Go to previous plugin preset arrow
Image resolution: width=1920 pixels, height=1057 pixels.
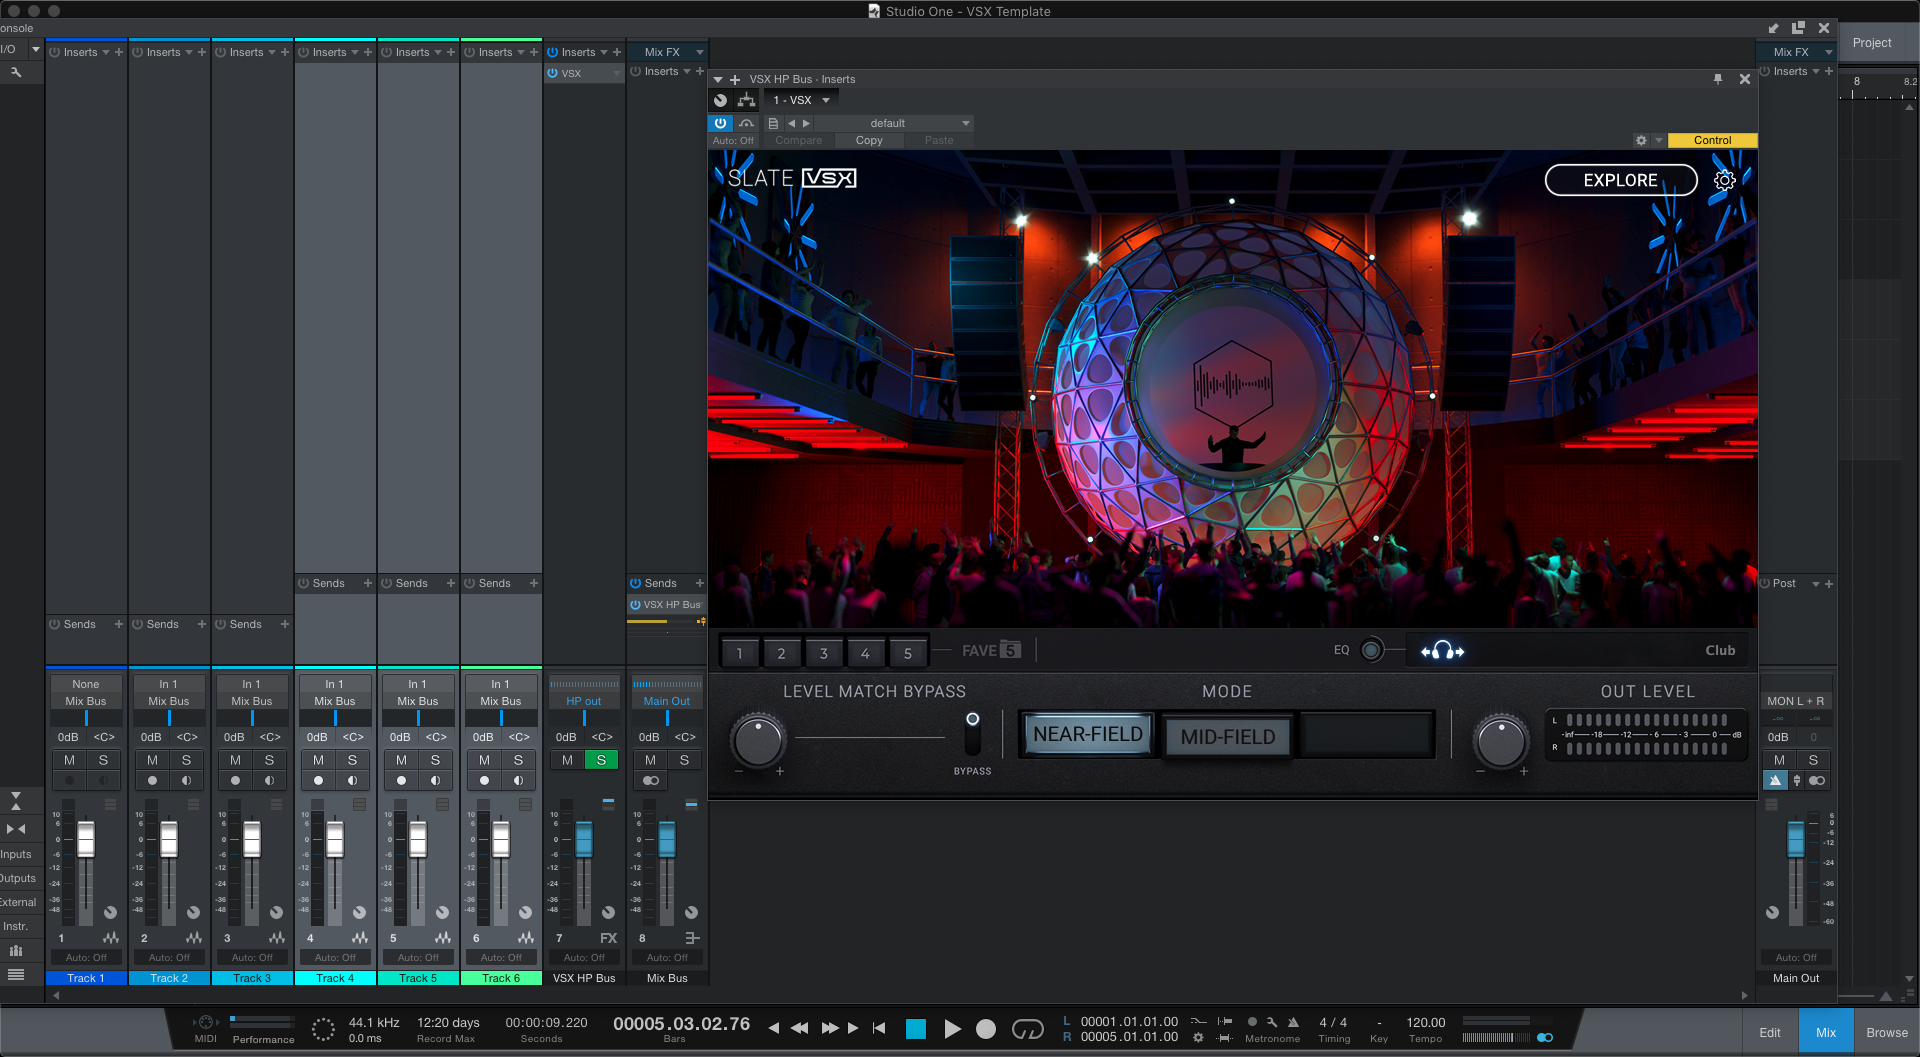791,123
